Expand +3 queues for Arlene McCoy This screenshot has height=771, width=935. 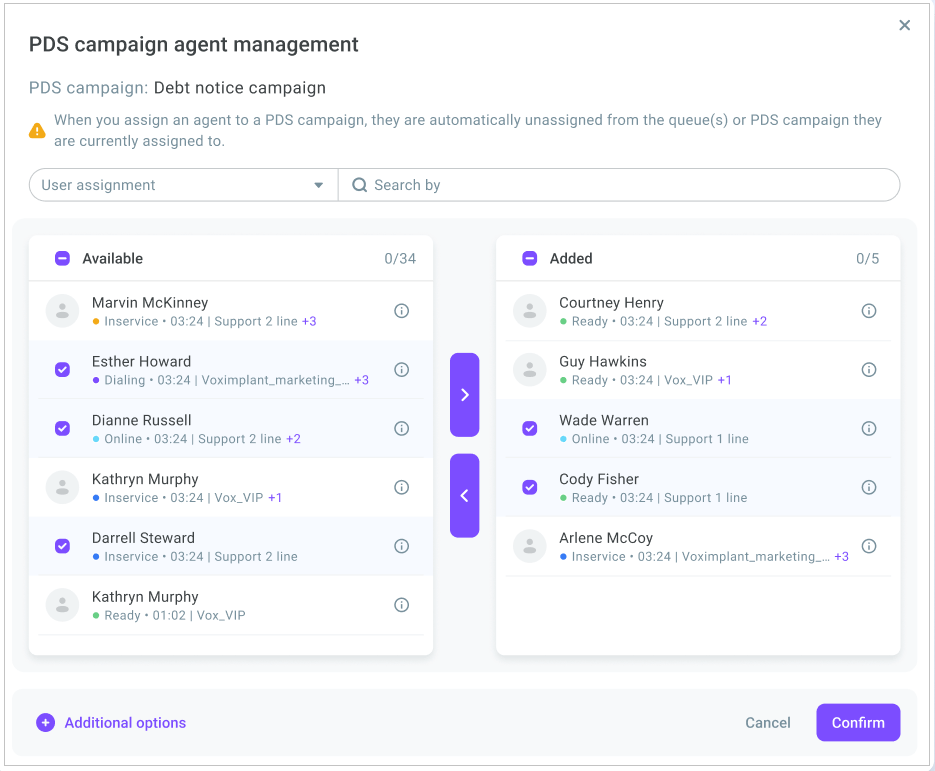pos(841,556)
